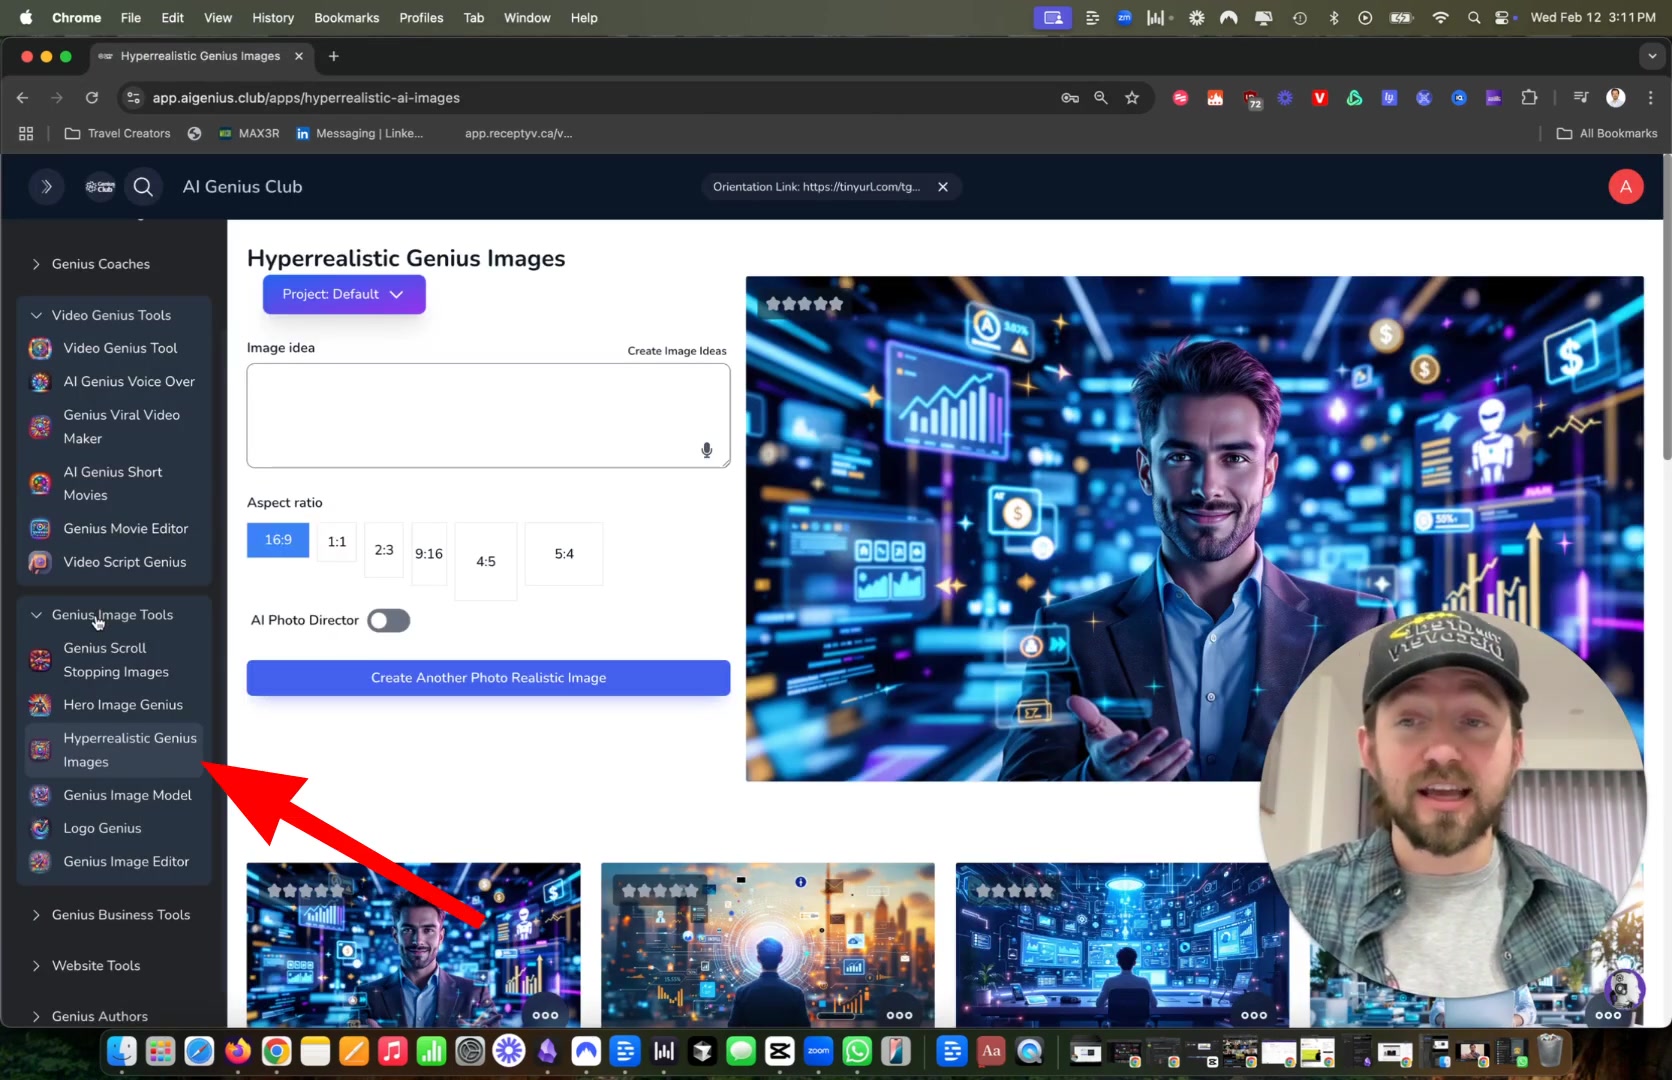This screenshot has height=1080, width=1672.
Task: Open options on first gallery thumbnail
Action: 545,1015
